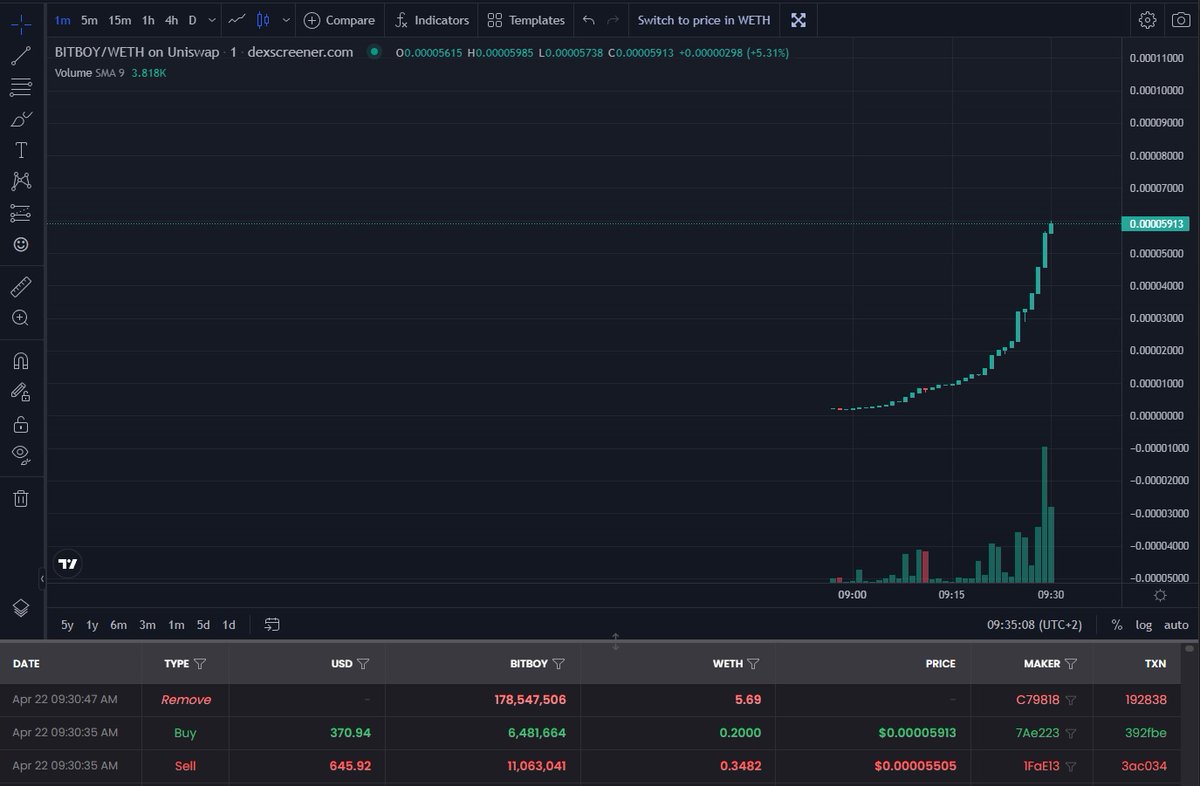Click the TradingView logo
This screenshot has width=1200, height=786.
pos(68,564)
